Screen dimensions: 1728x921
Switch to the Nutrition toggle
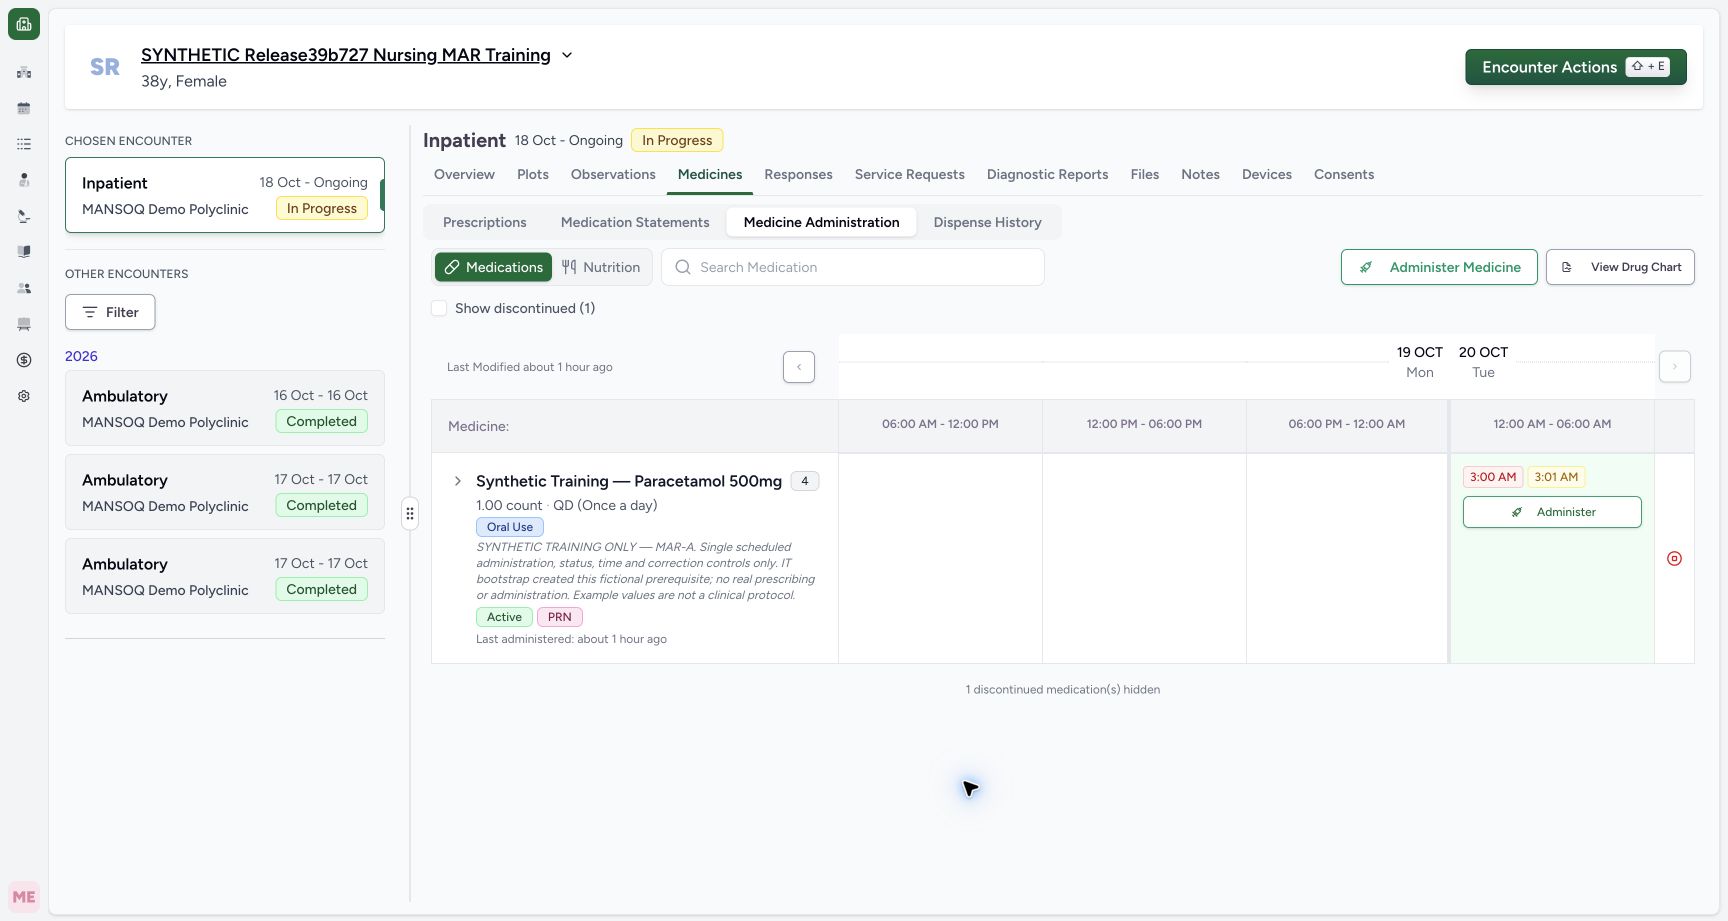(601, 267)
